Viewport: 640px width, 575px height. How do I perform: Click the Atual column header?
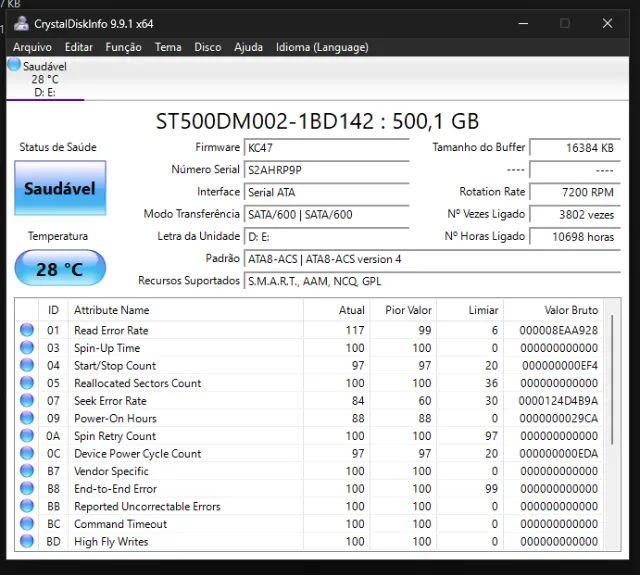[337, 310]
